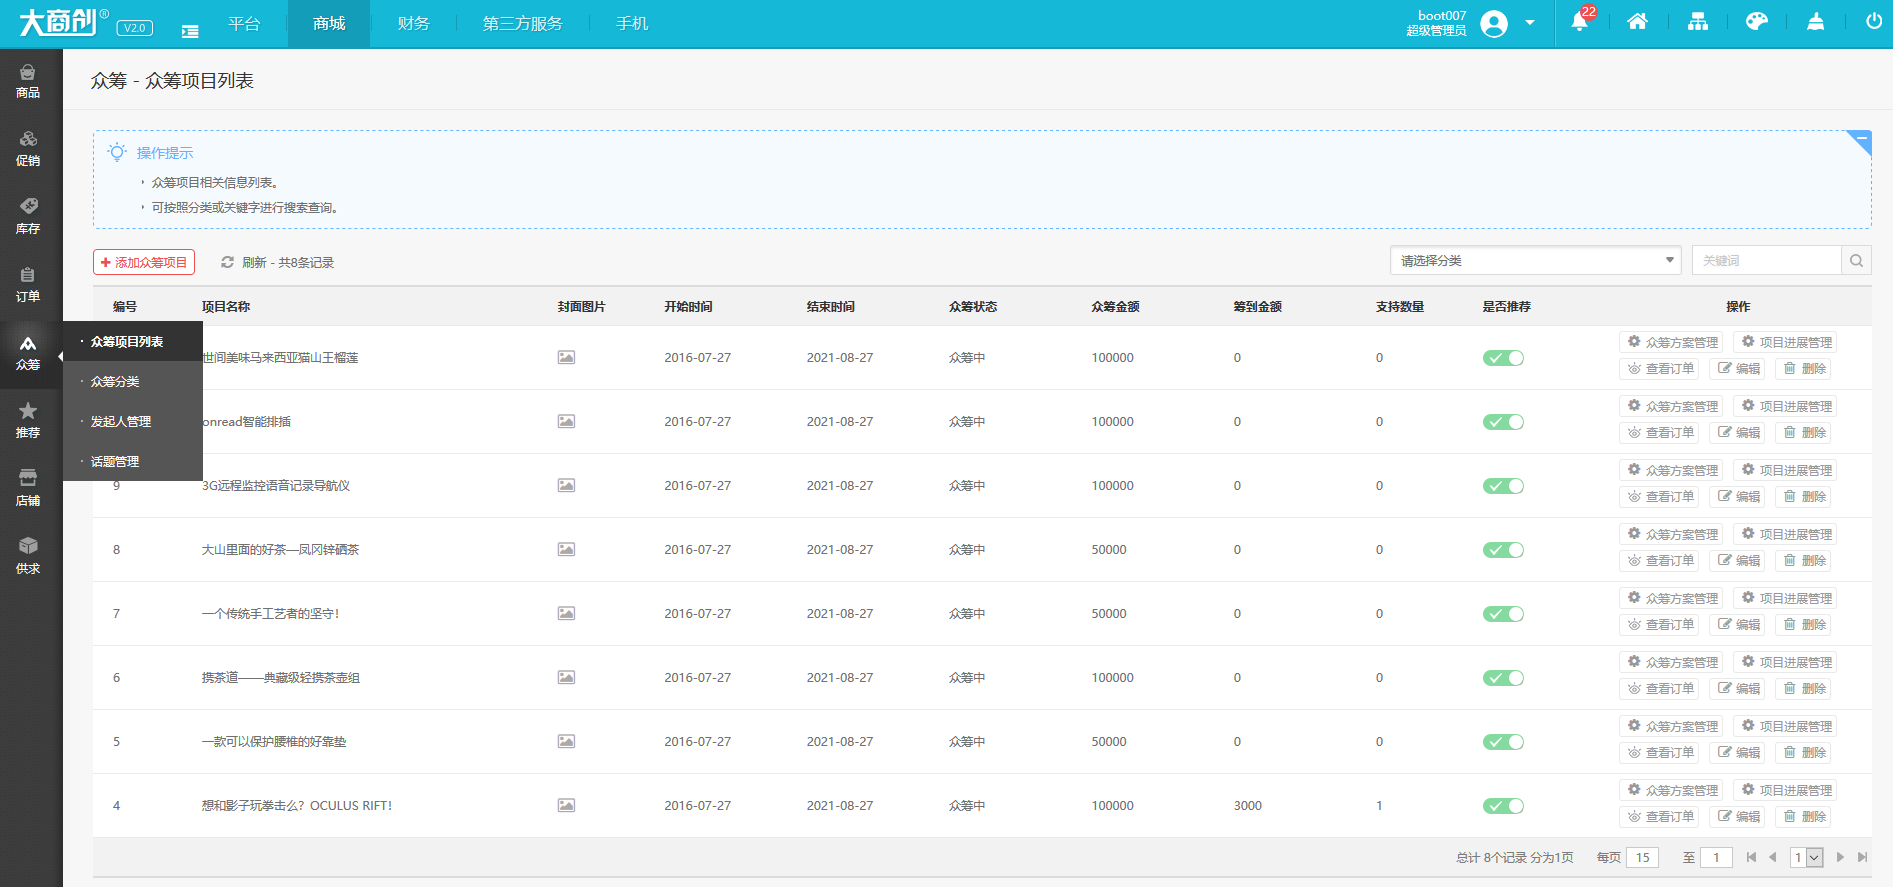Expand the user account dropdown arrow
1893x887 pixels.
point(1530,22)
